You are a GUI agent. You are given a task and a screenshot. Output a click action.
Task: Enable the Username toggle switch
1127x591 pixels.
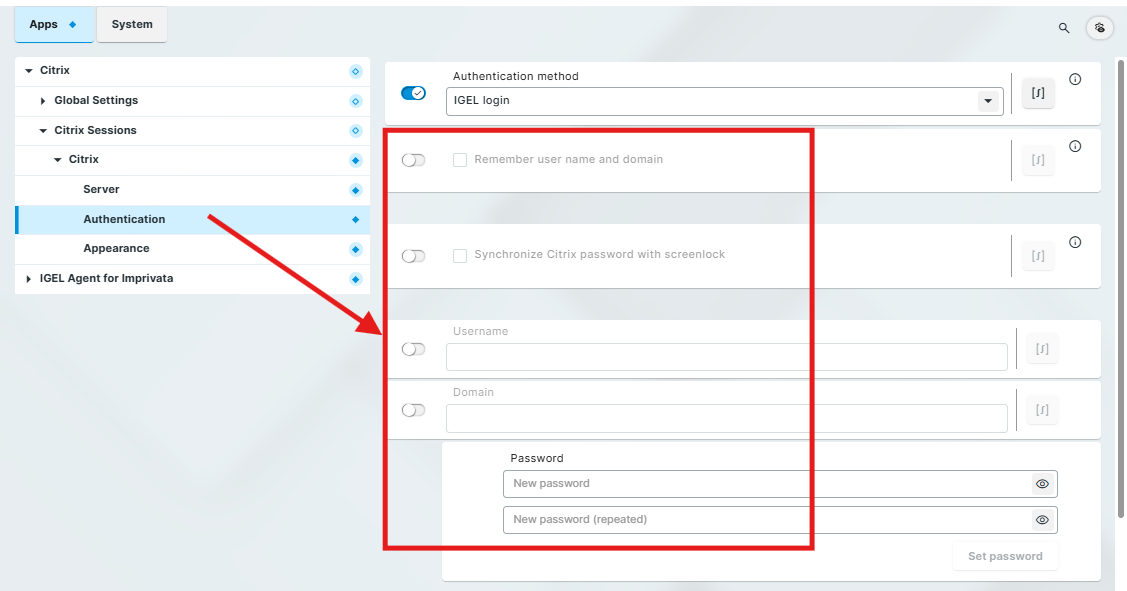[x=413, y=349]
